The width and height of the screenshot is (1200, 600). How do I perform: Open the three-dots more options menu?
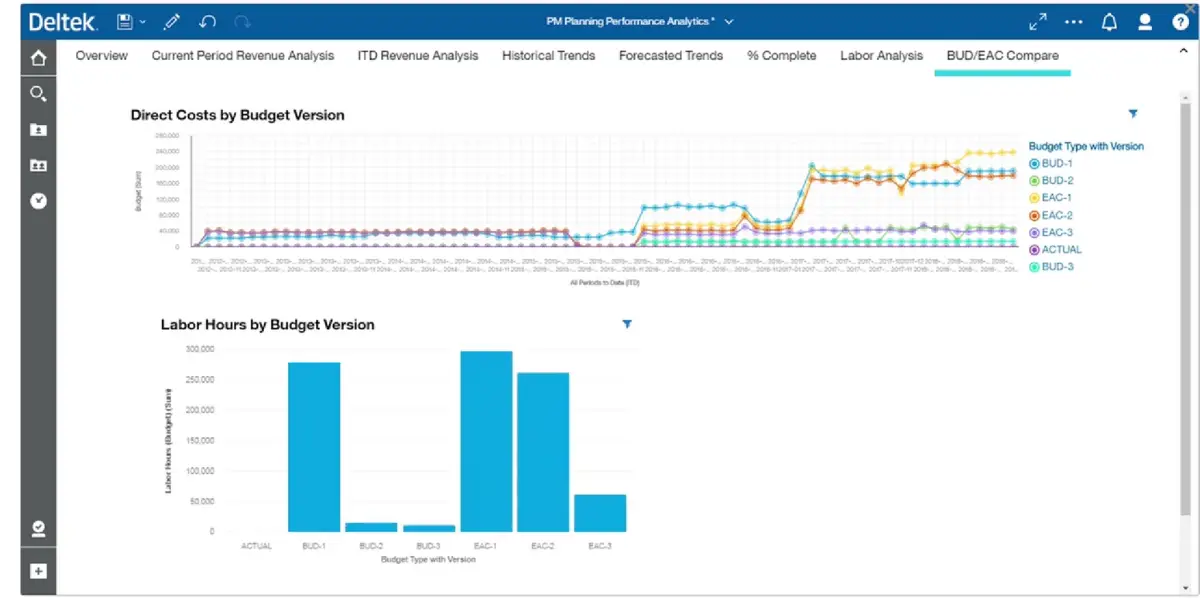[x=1074, y=22]
